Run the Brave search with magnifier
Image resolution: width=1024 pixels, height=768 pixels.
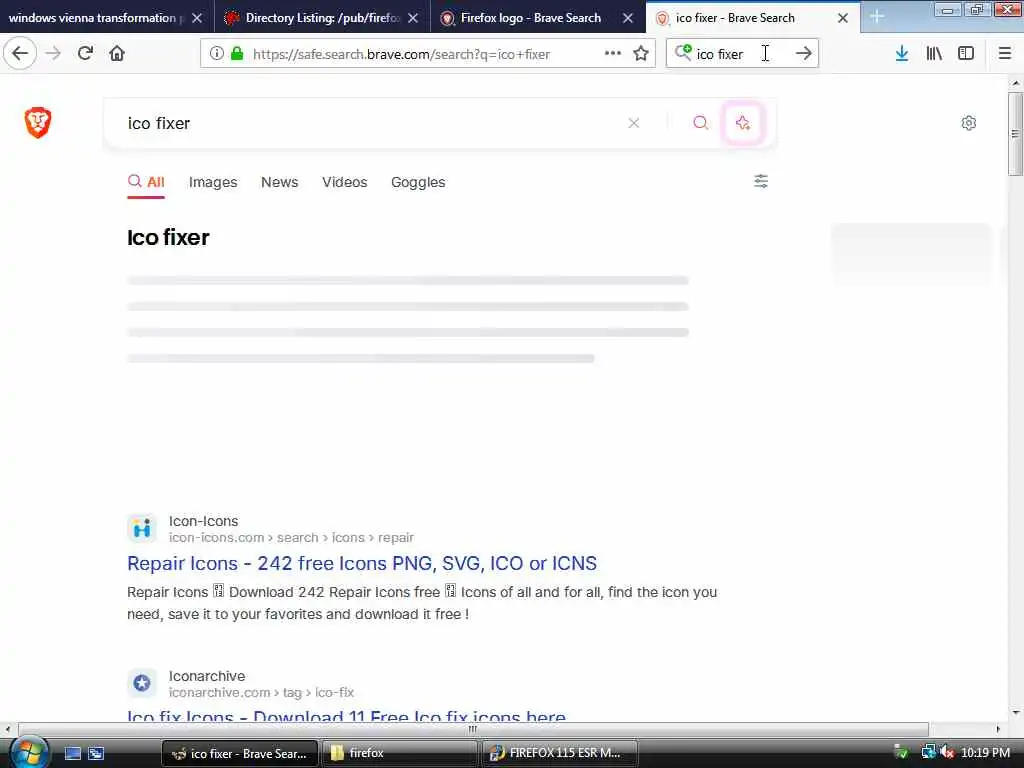tap(701, 123)
